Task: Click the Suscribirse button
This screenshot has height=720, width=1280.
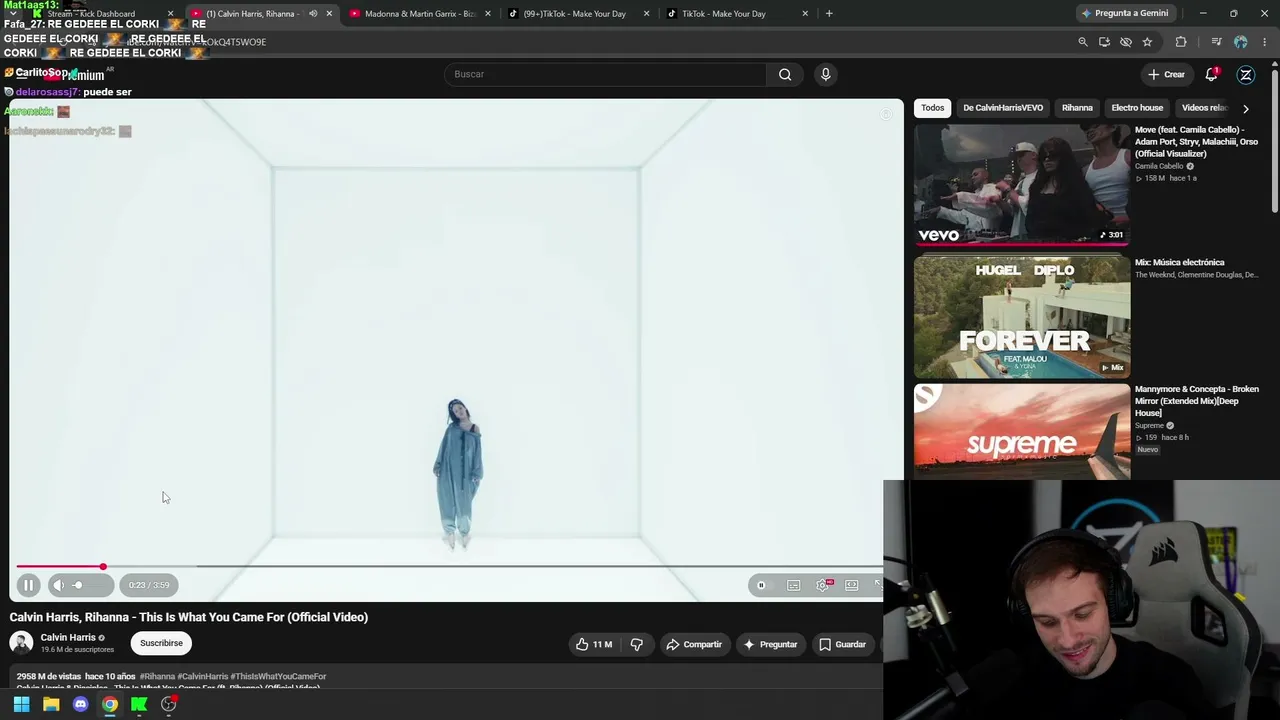Action: pyautogui.click(x=161, y=643)
